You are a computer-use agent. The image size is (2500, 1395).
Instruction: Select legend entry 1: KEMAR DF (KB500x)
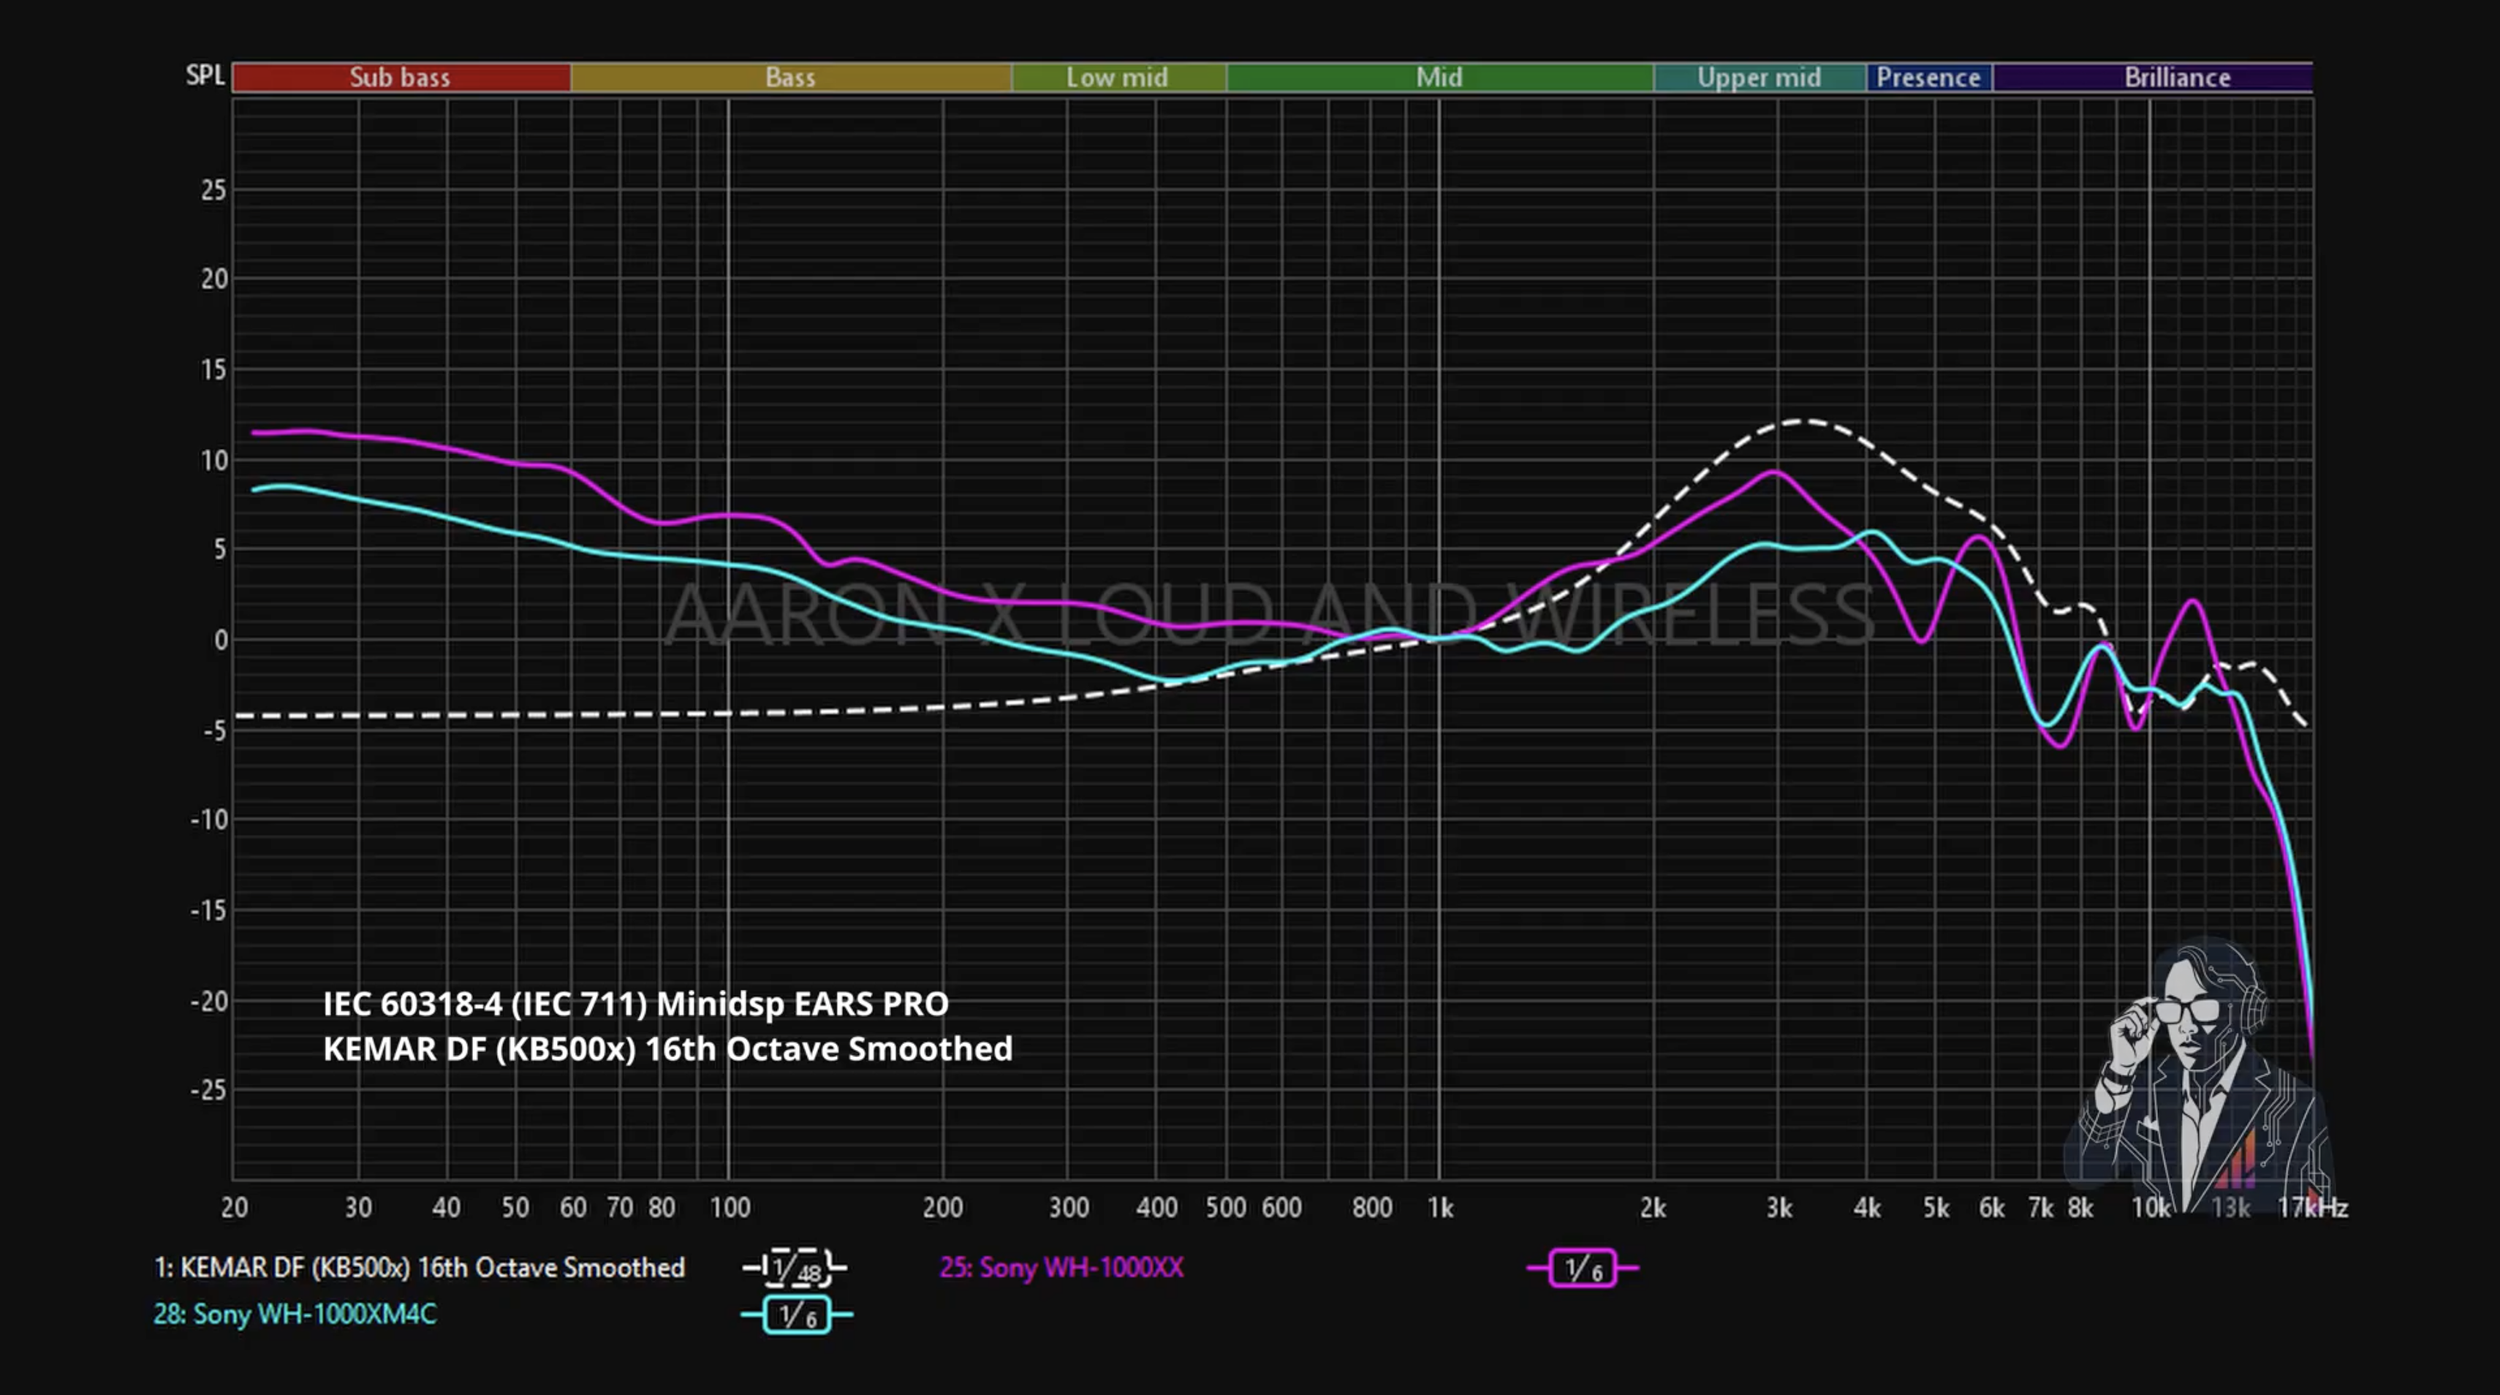click(420, 1268)
